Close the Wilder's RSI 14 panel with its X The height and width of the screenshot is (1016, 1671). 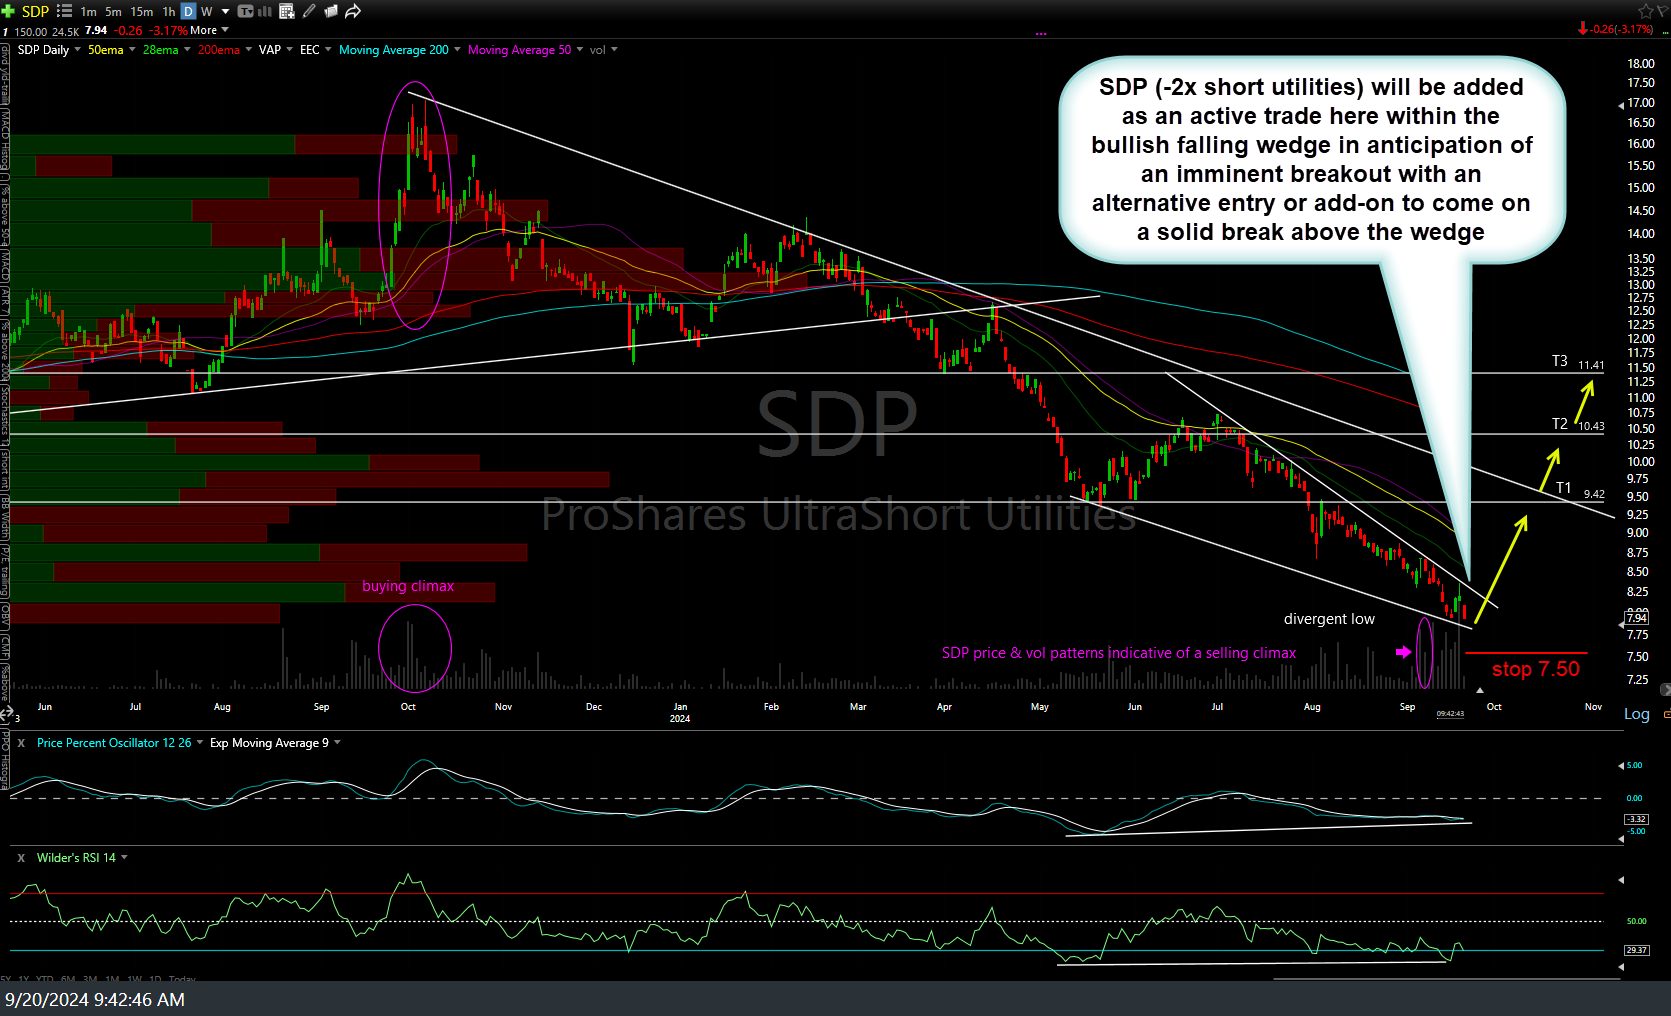click(19, 857)
